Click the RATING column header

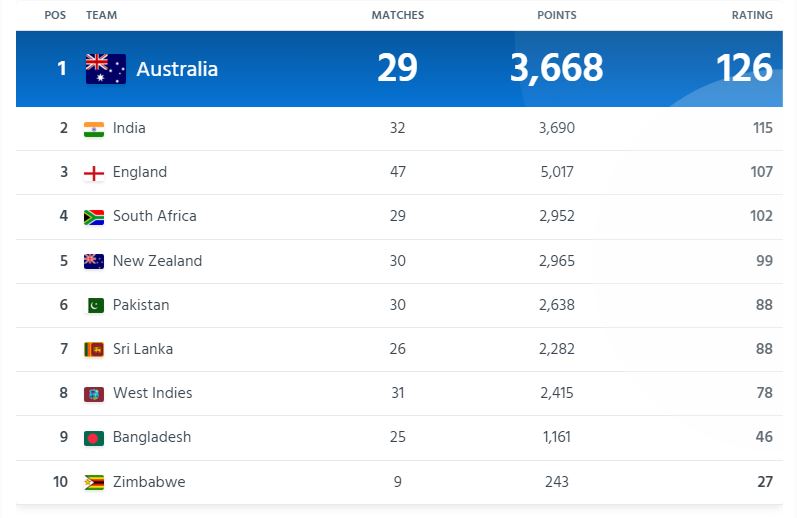(752, 15)
